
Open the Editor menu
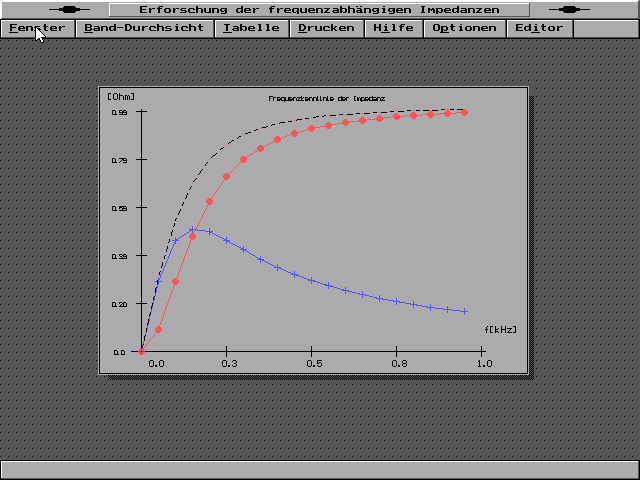coord(539,28)
